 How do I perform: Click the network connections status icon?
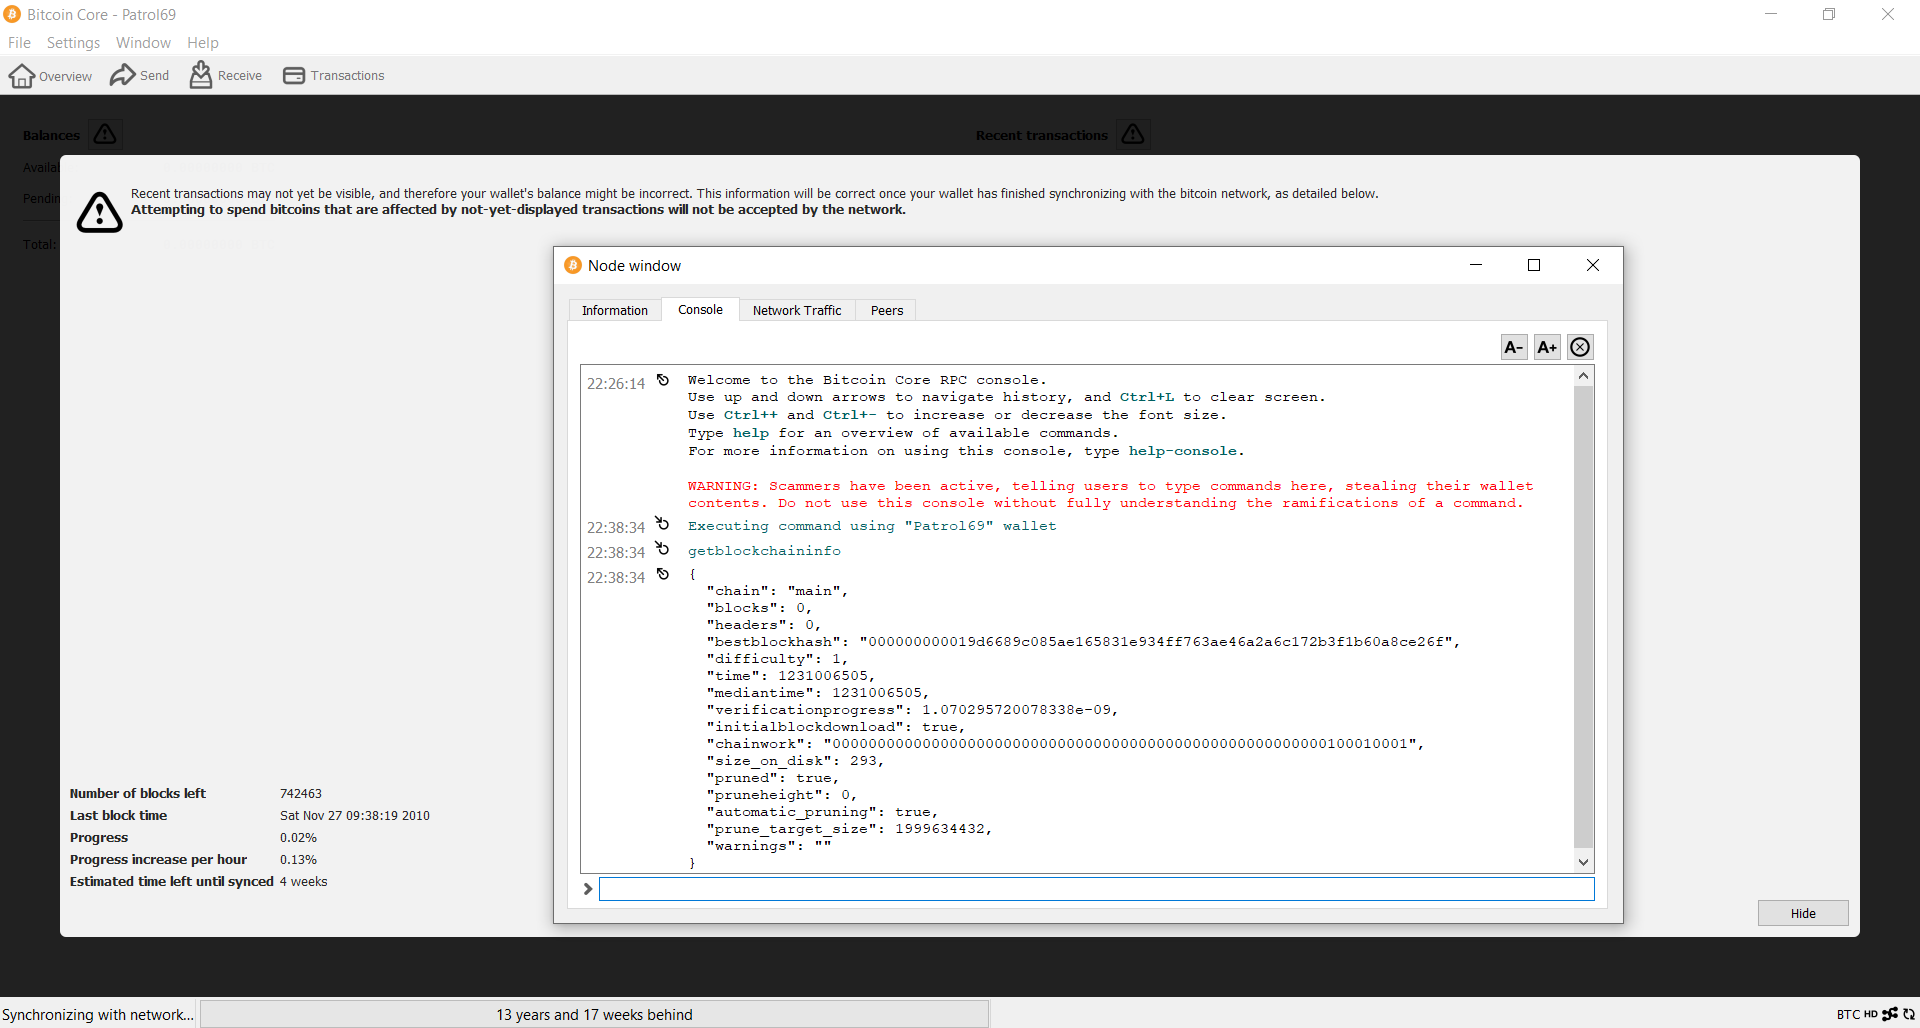(x=1890, y=1014)
